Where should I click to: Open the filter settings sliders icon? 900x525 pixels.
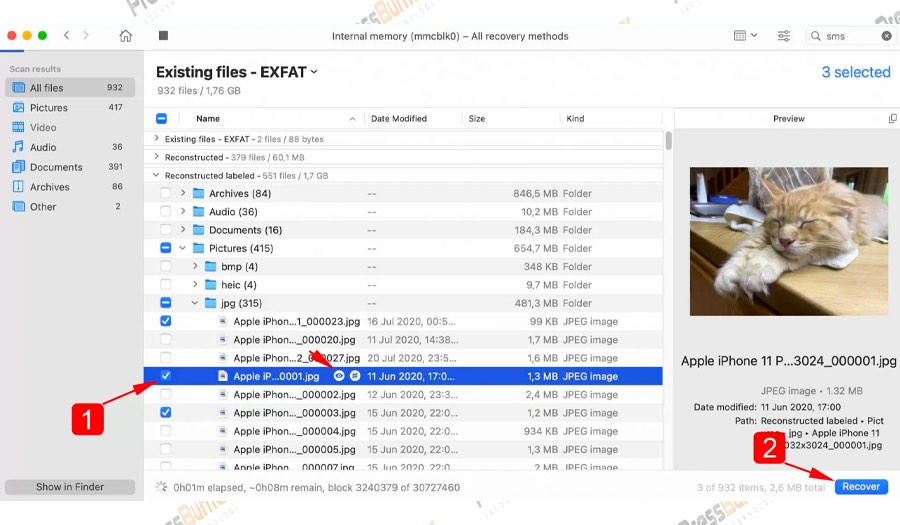[784, 36]
